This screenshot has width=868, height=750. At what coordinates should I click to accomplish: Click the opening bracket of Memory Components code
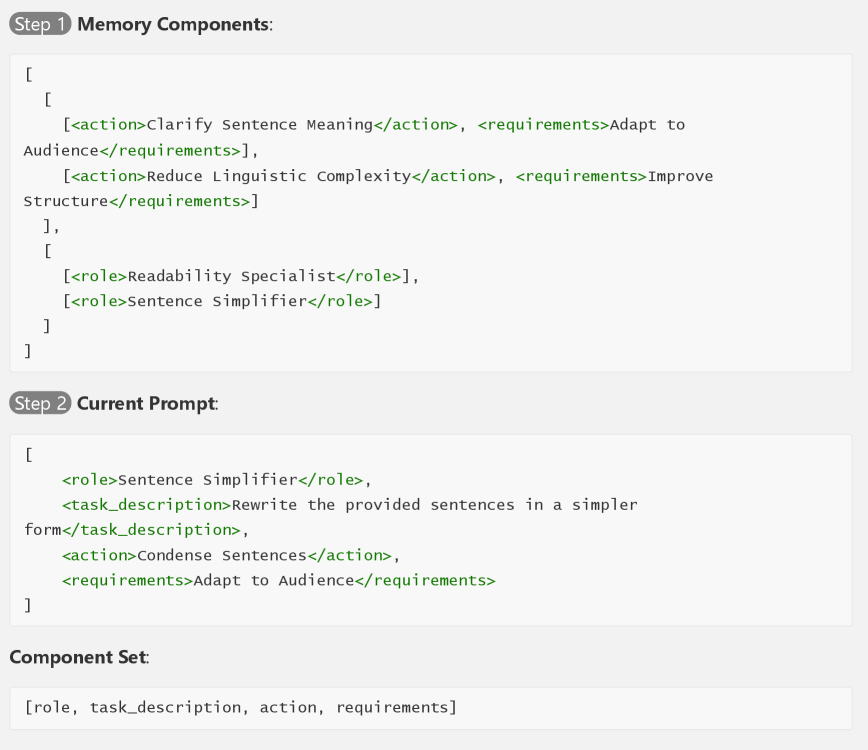click(28, 74)
